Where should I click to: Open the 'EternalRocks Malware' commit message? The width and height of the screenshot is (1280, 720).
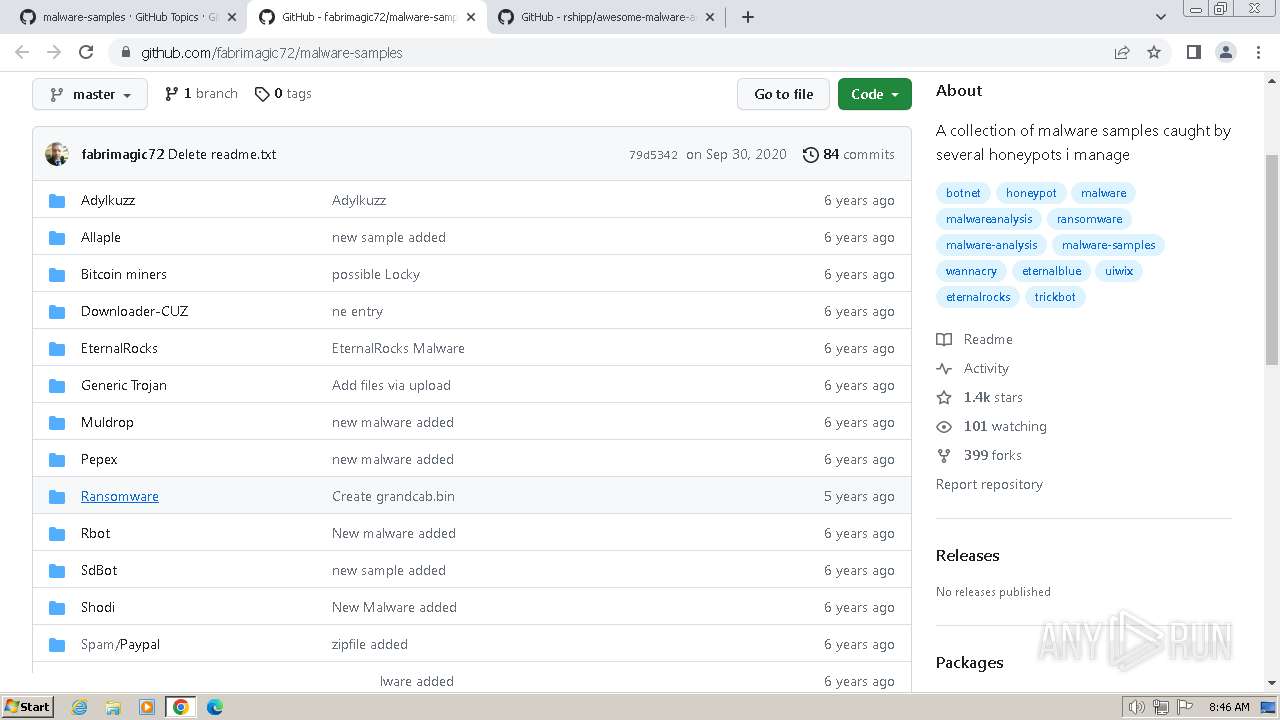[x=398, y=348]
